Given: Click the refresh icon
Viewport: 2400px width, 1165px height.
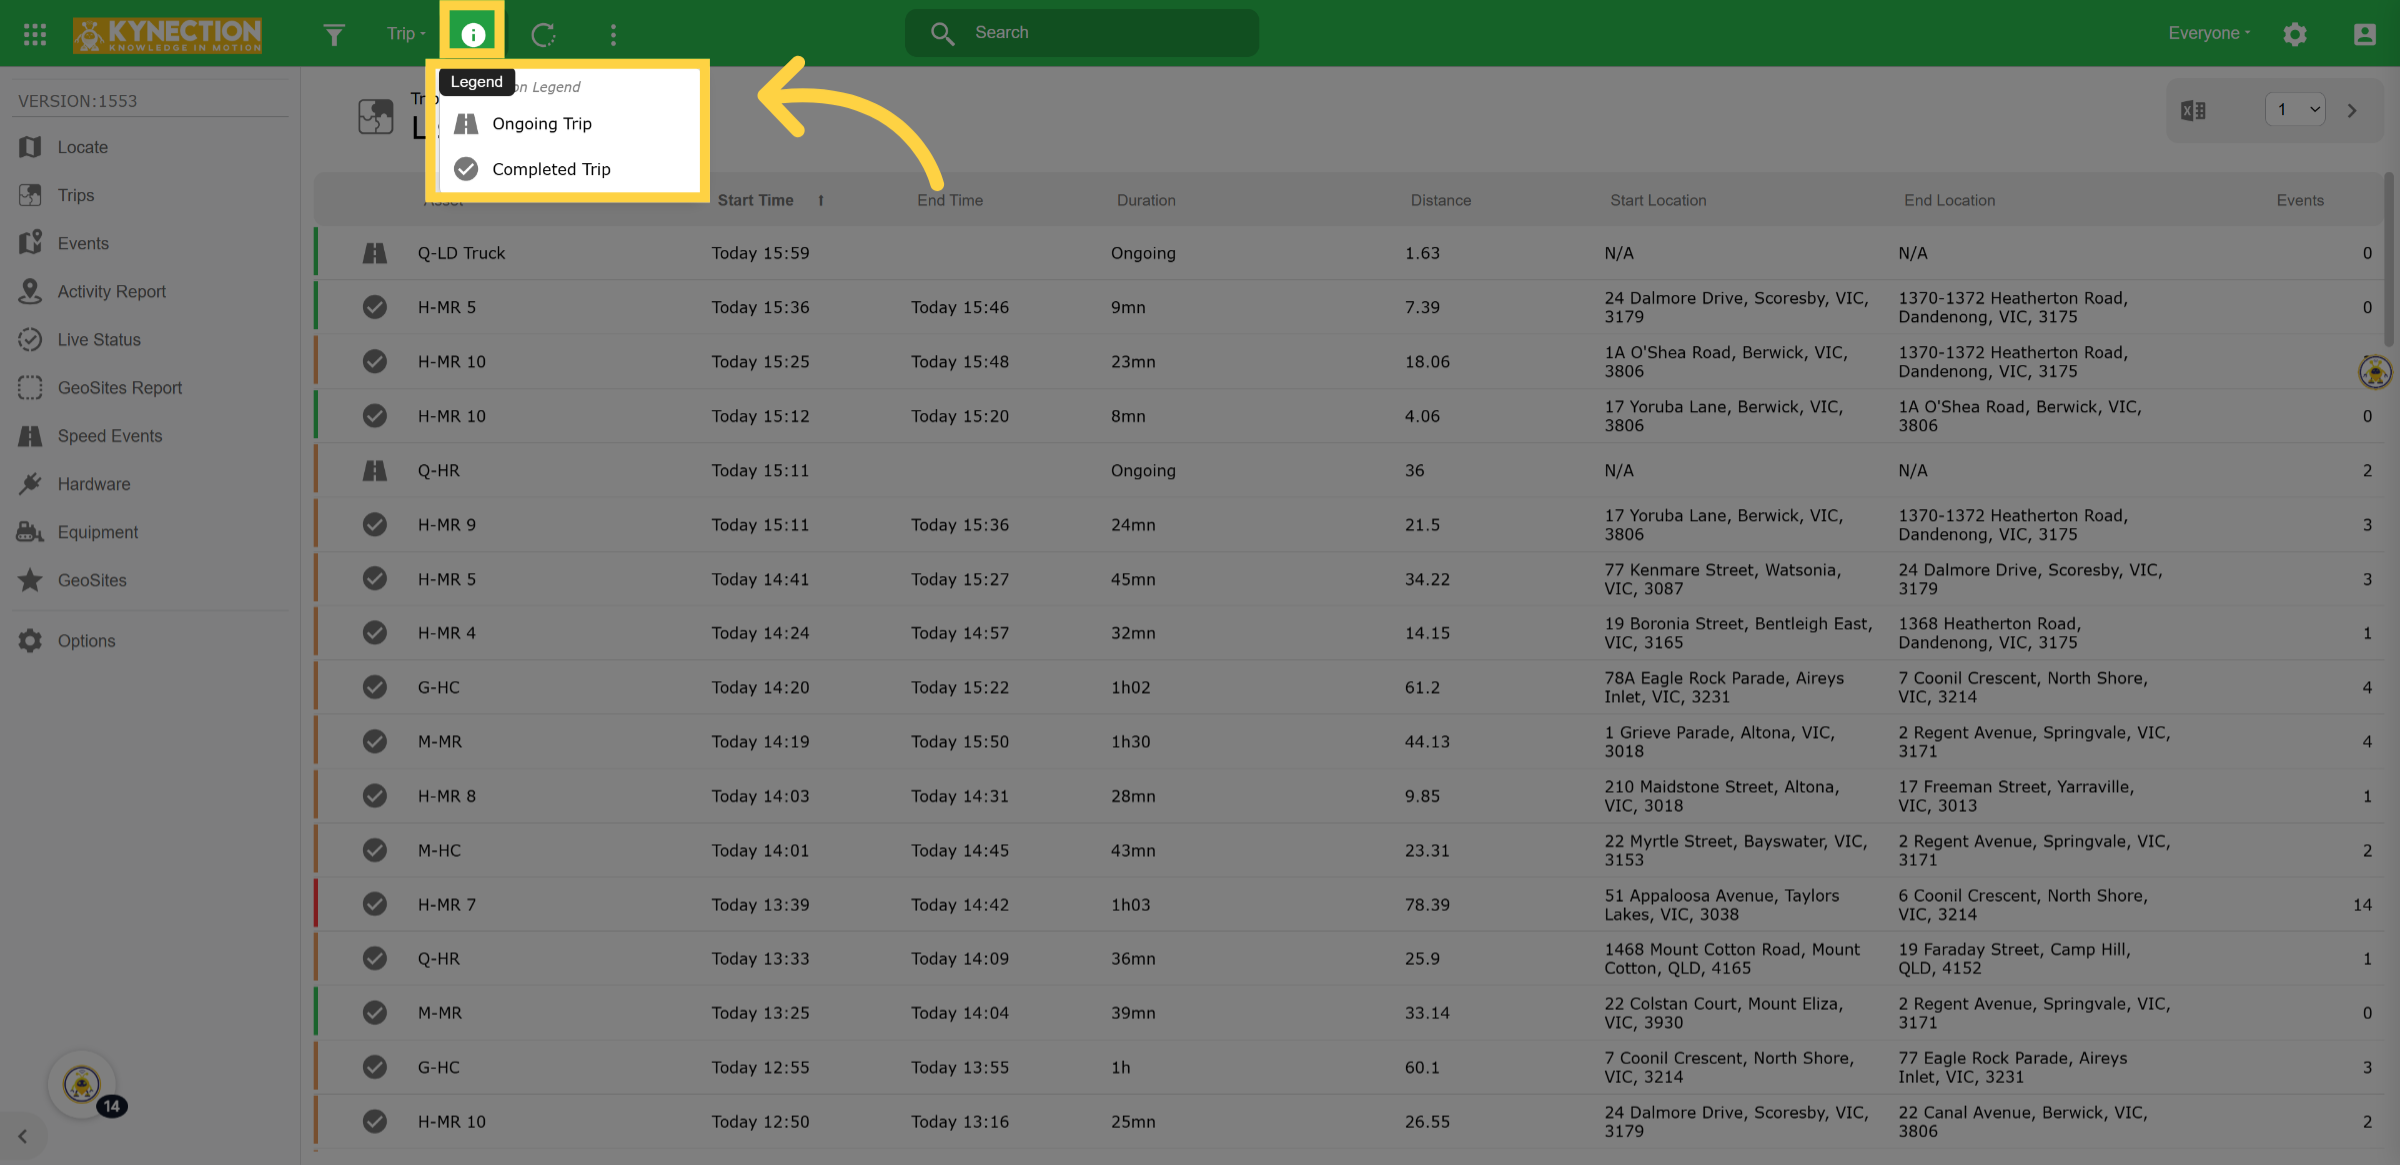Looking at the screenshot, I should [x=543, y=35].
